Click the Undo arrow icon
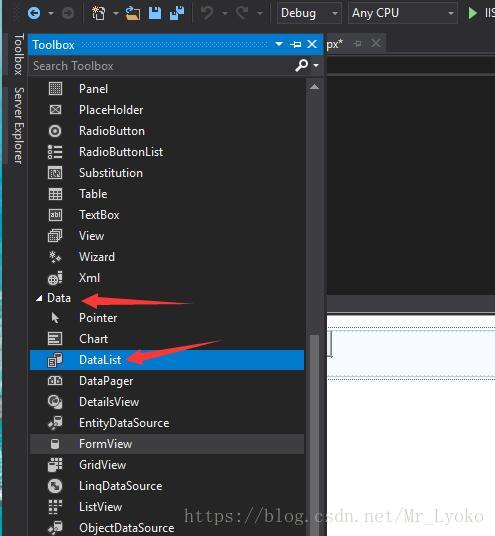 pyautogui.click(x=207, y=13)
